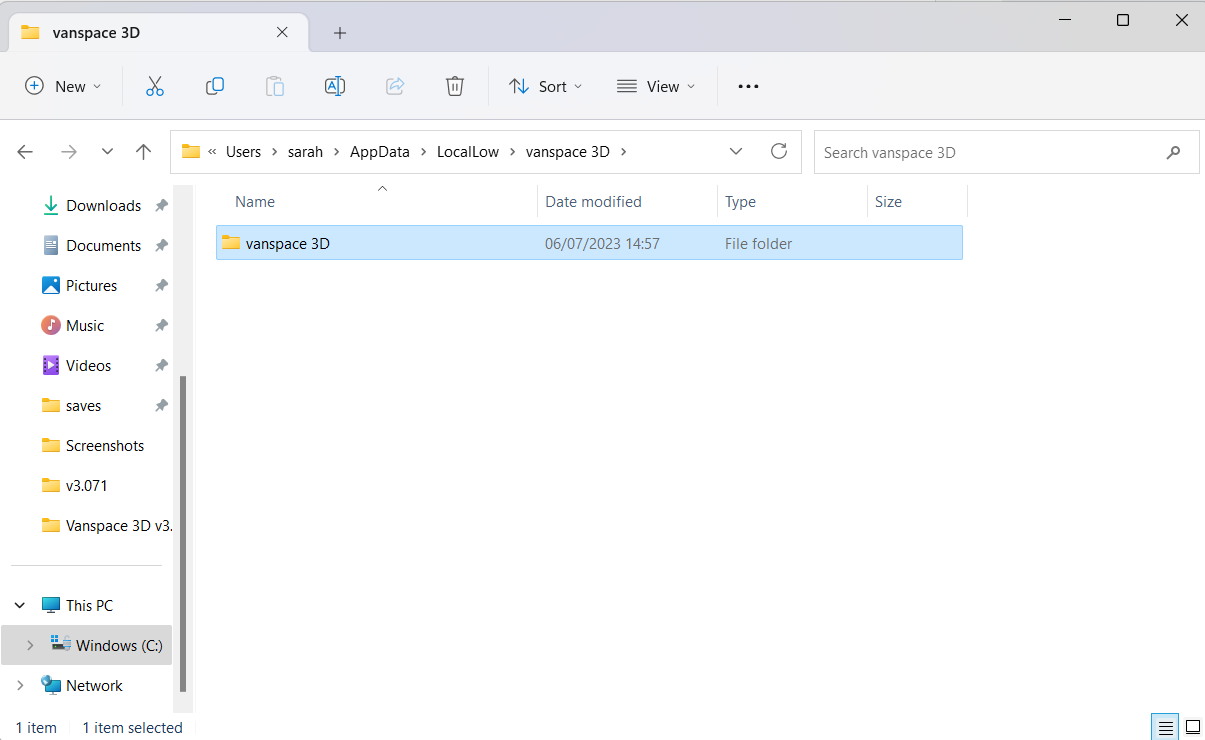Open the New dropdown menu
The height and width of the screenshot is (740, 1205).
coord(63,87)
